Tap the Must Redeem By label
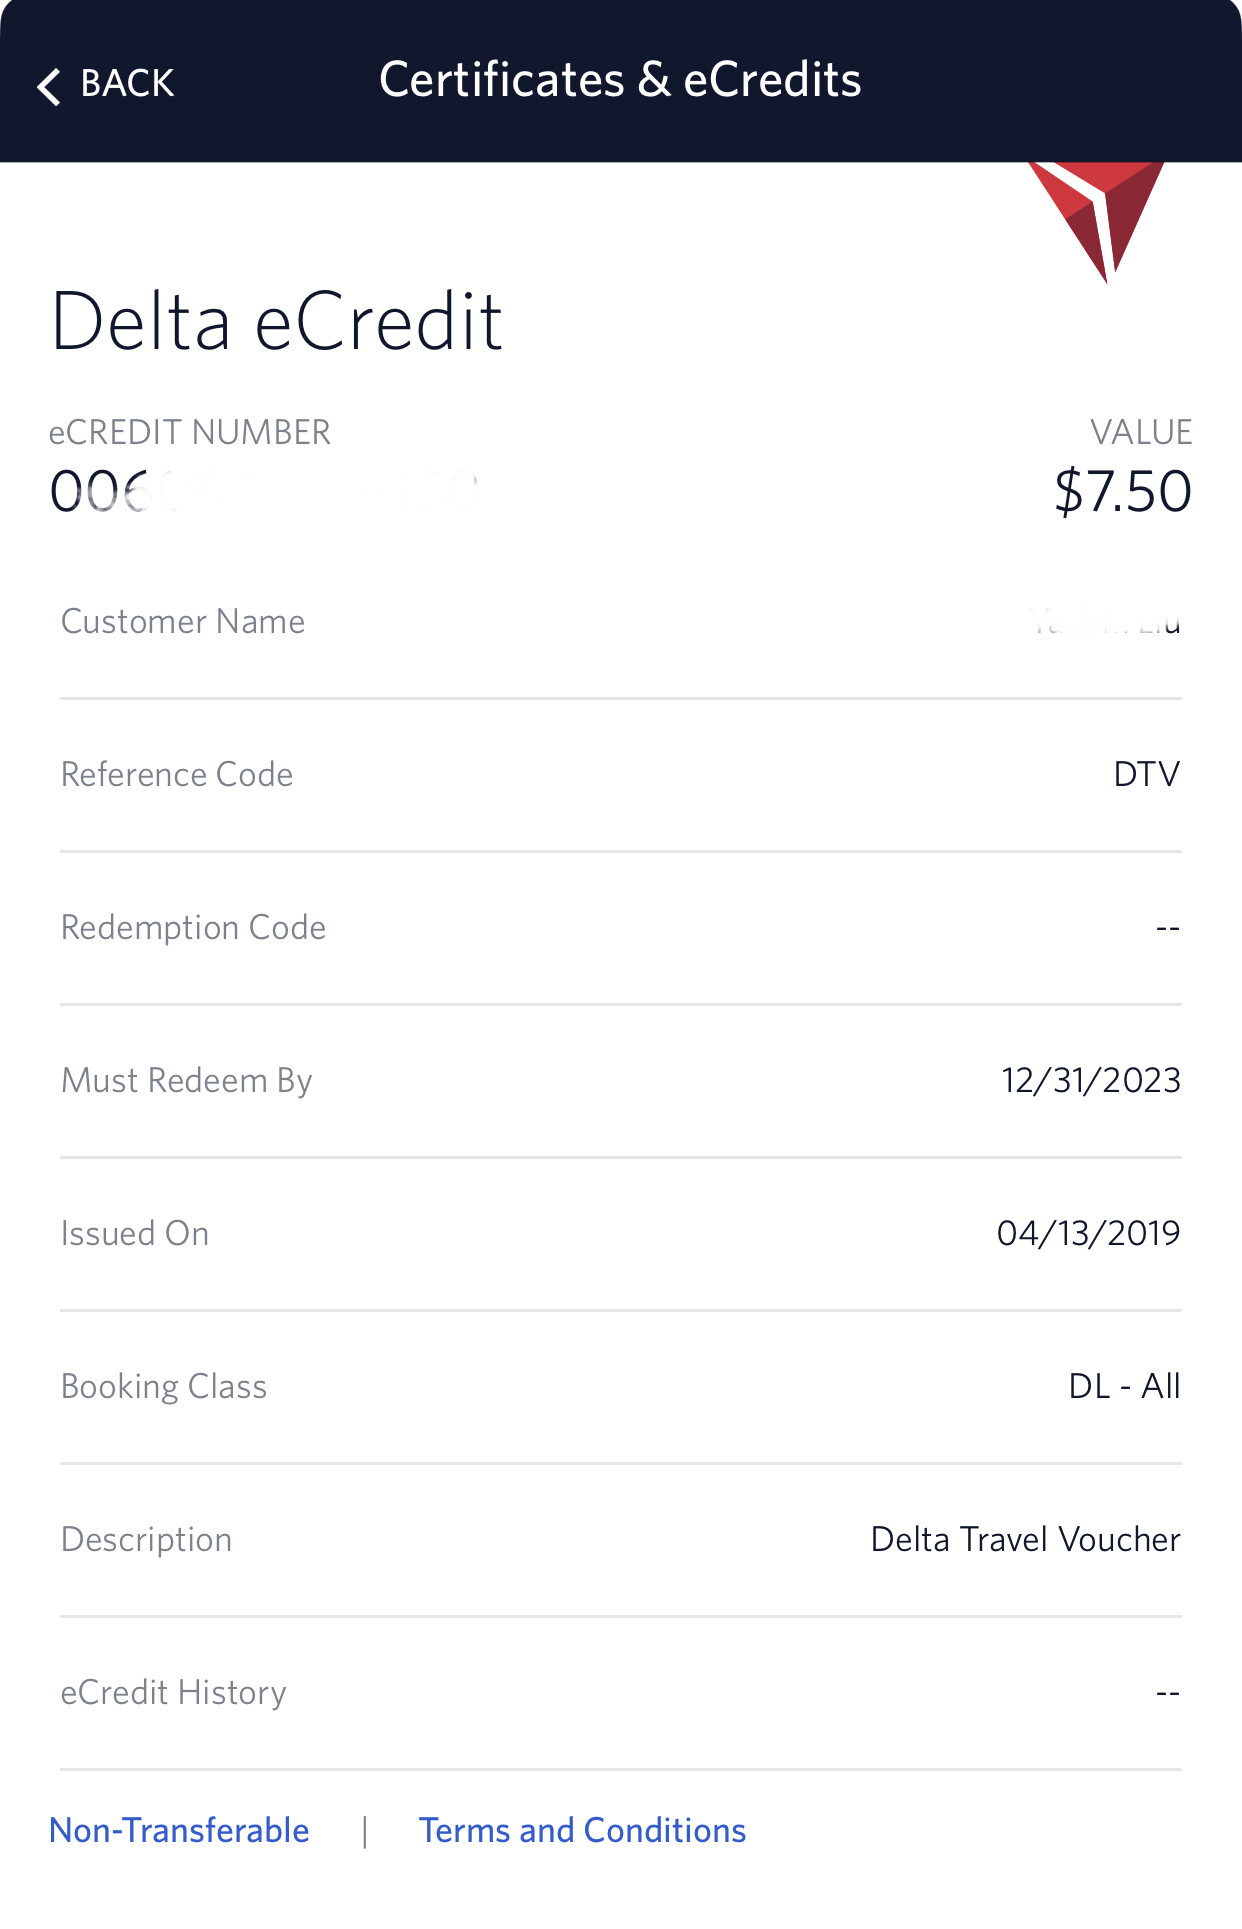1242x1929 pixels. tap(186, 1081)
